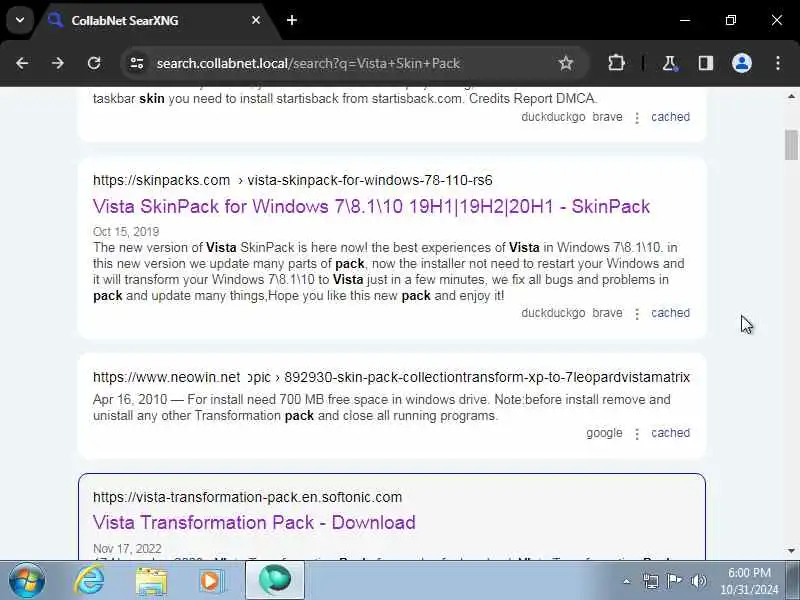The width and height of the screenshot is (800, 600).
Task: Open cached link of skinpacks.com result
Action: [670, 313]
